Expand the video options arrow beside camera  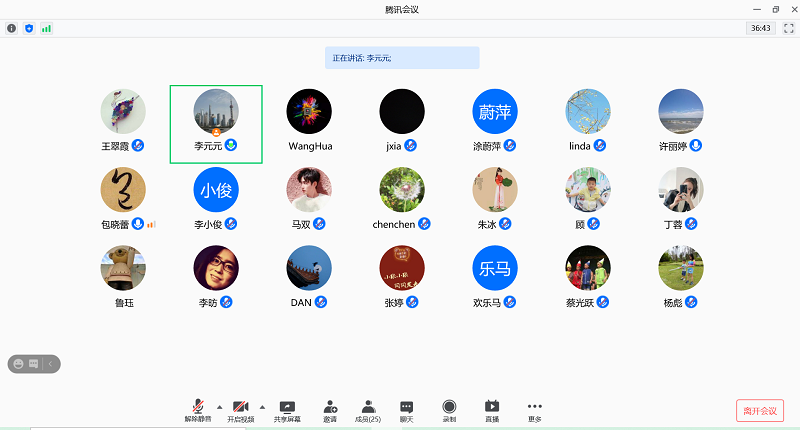(262, 406)
